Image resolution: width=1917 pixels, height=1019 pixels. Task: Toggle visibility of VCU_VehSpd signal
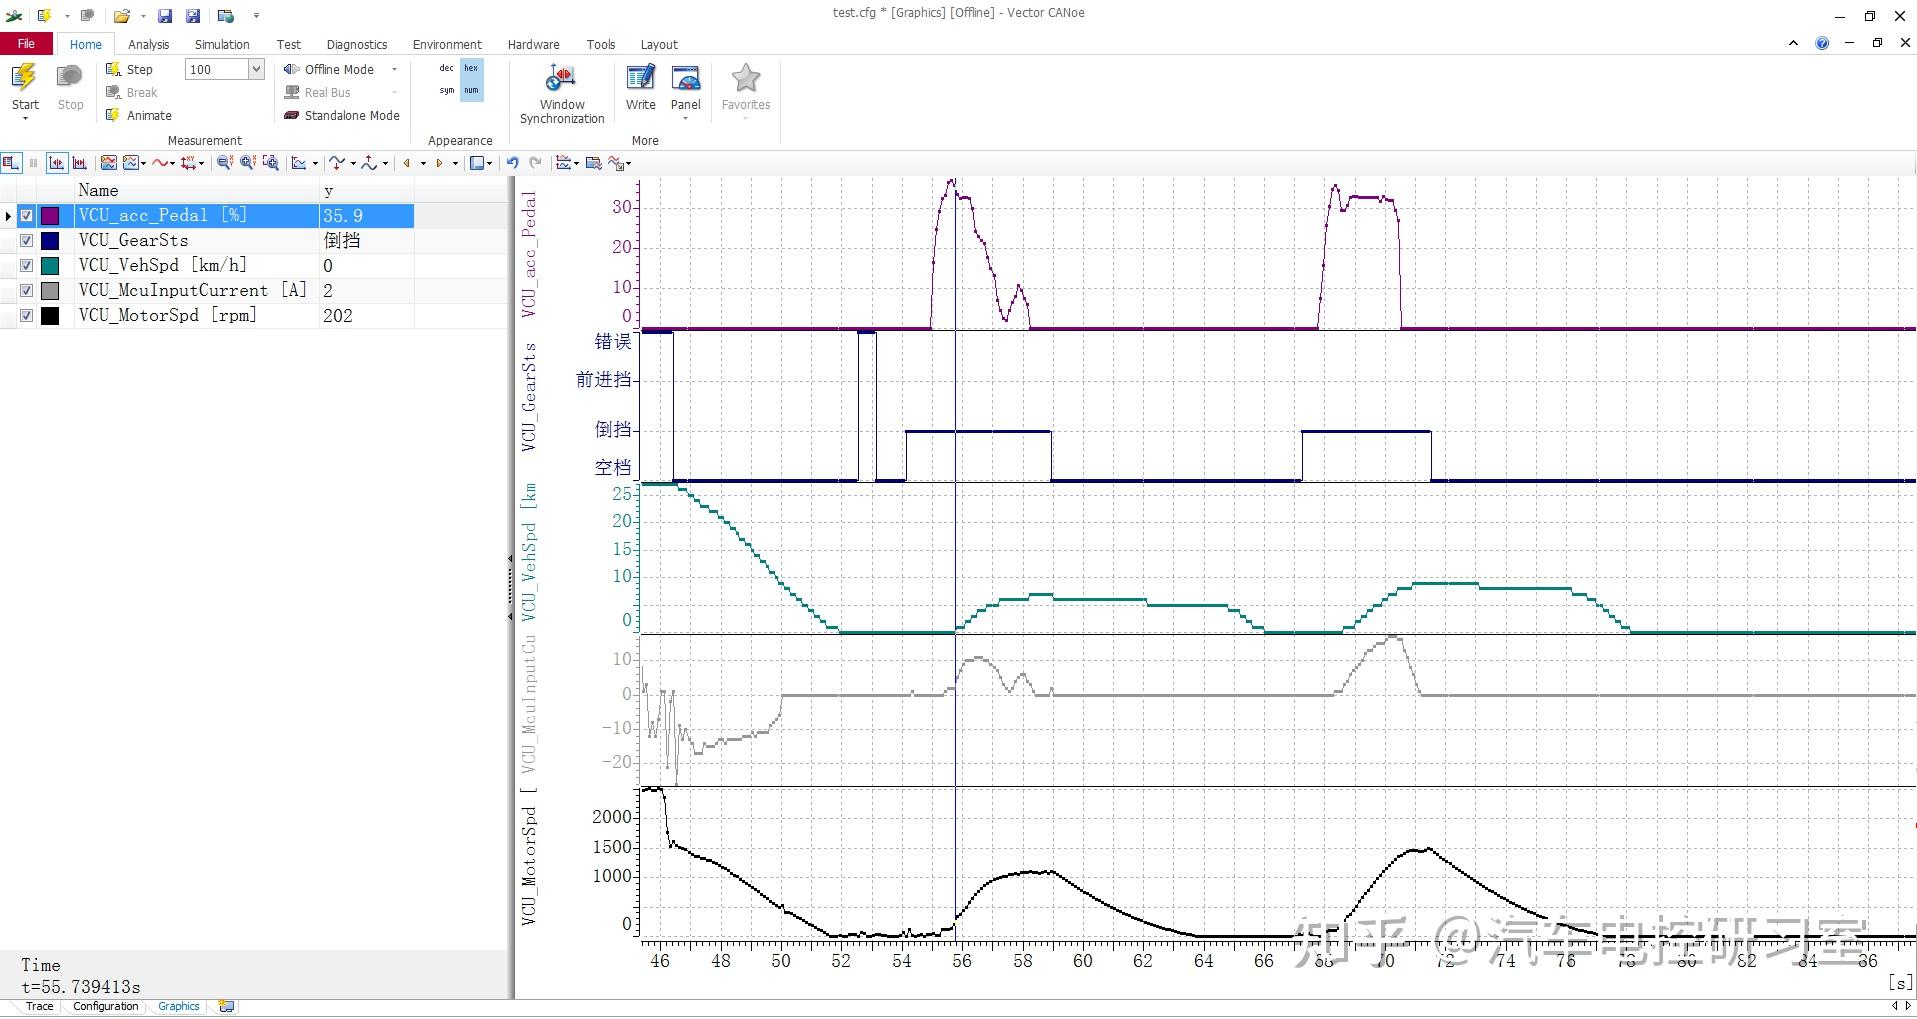[27, 266]
